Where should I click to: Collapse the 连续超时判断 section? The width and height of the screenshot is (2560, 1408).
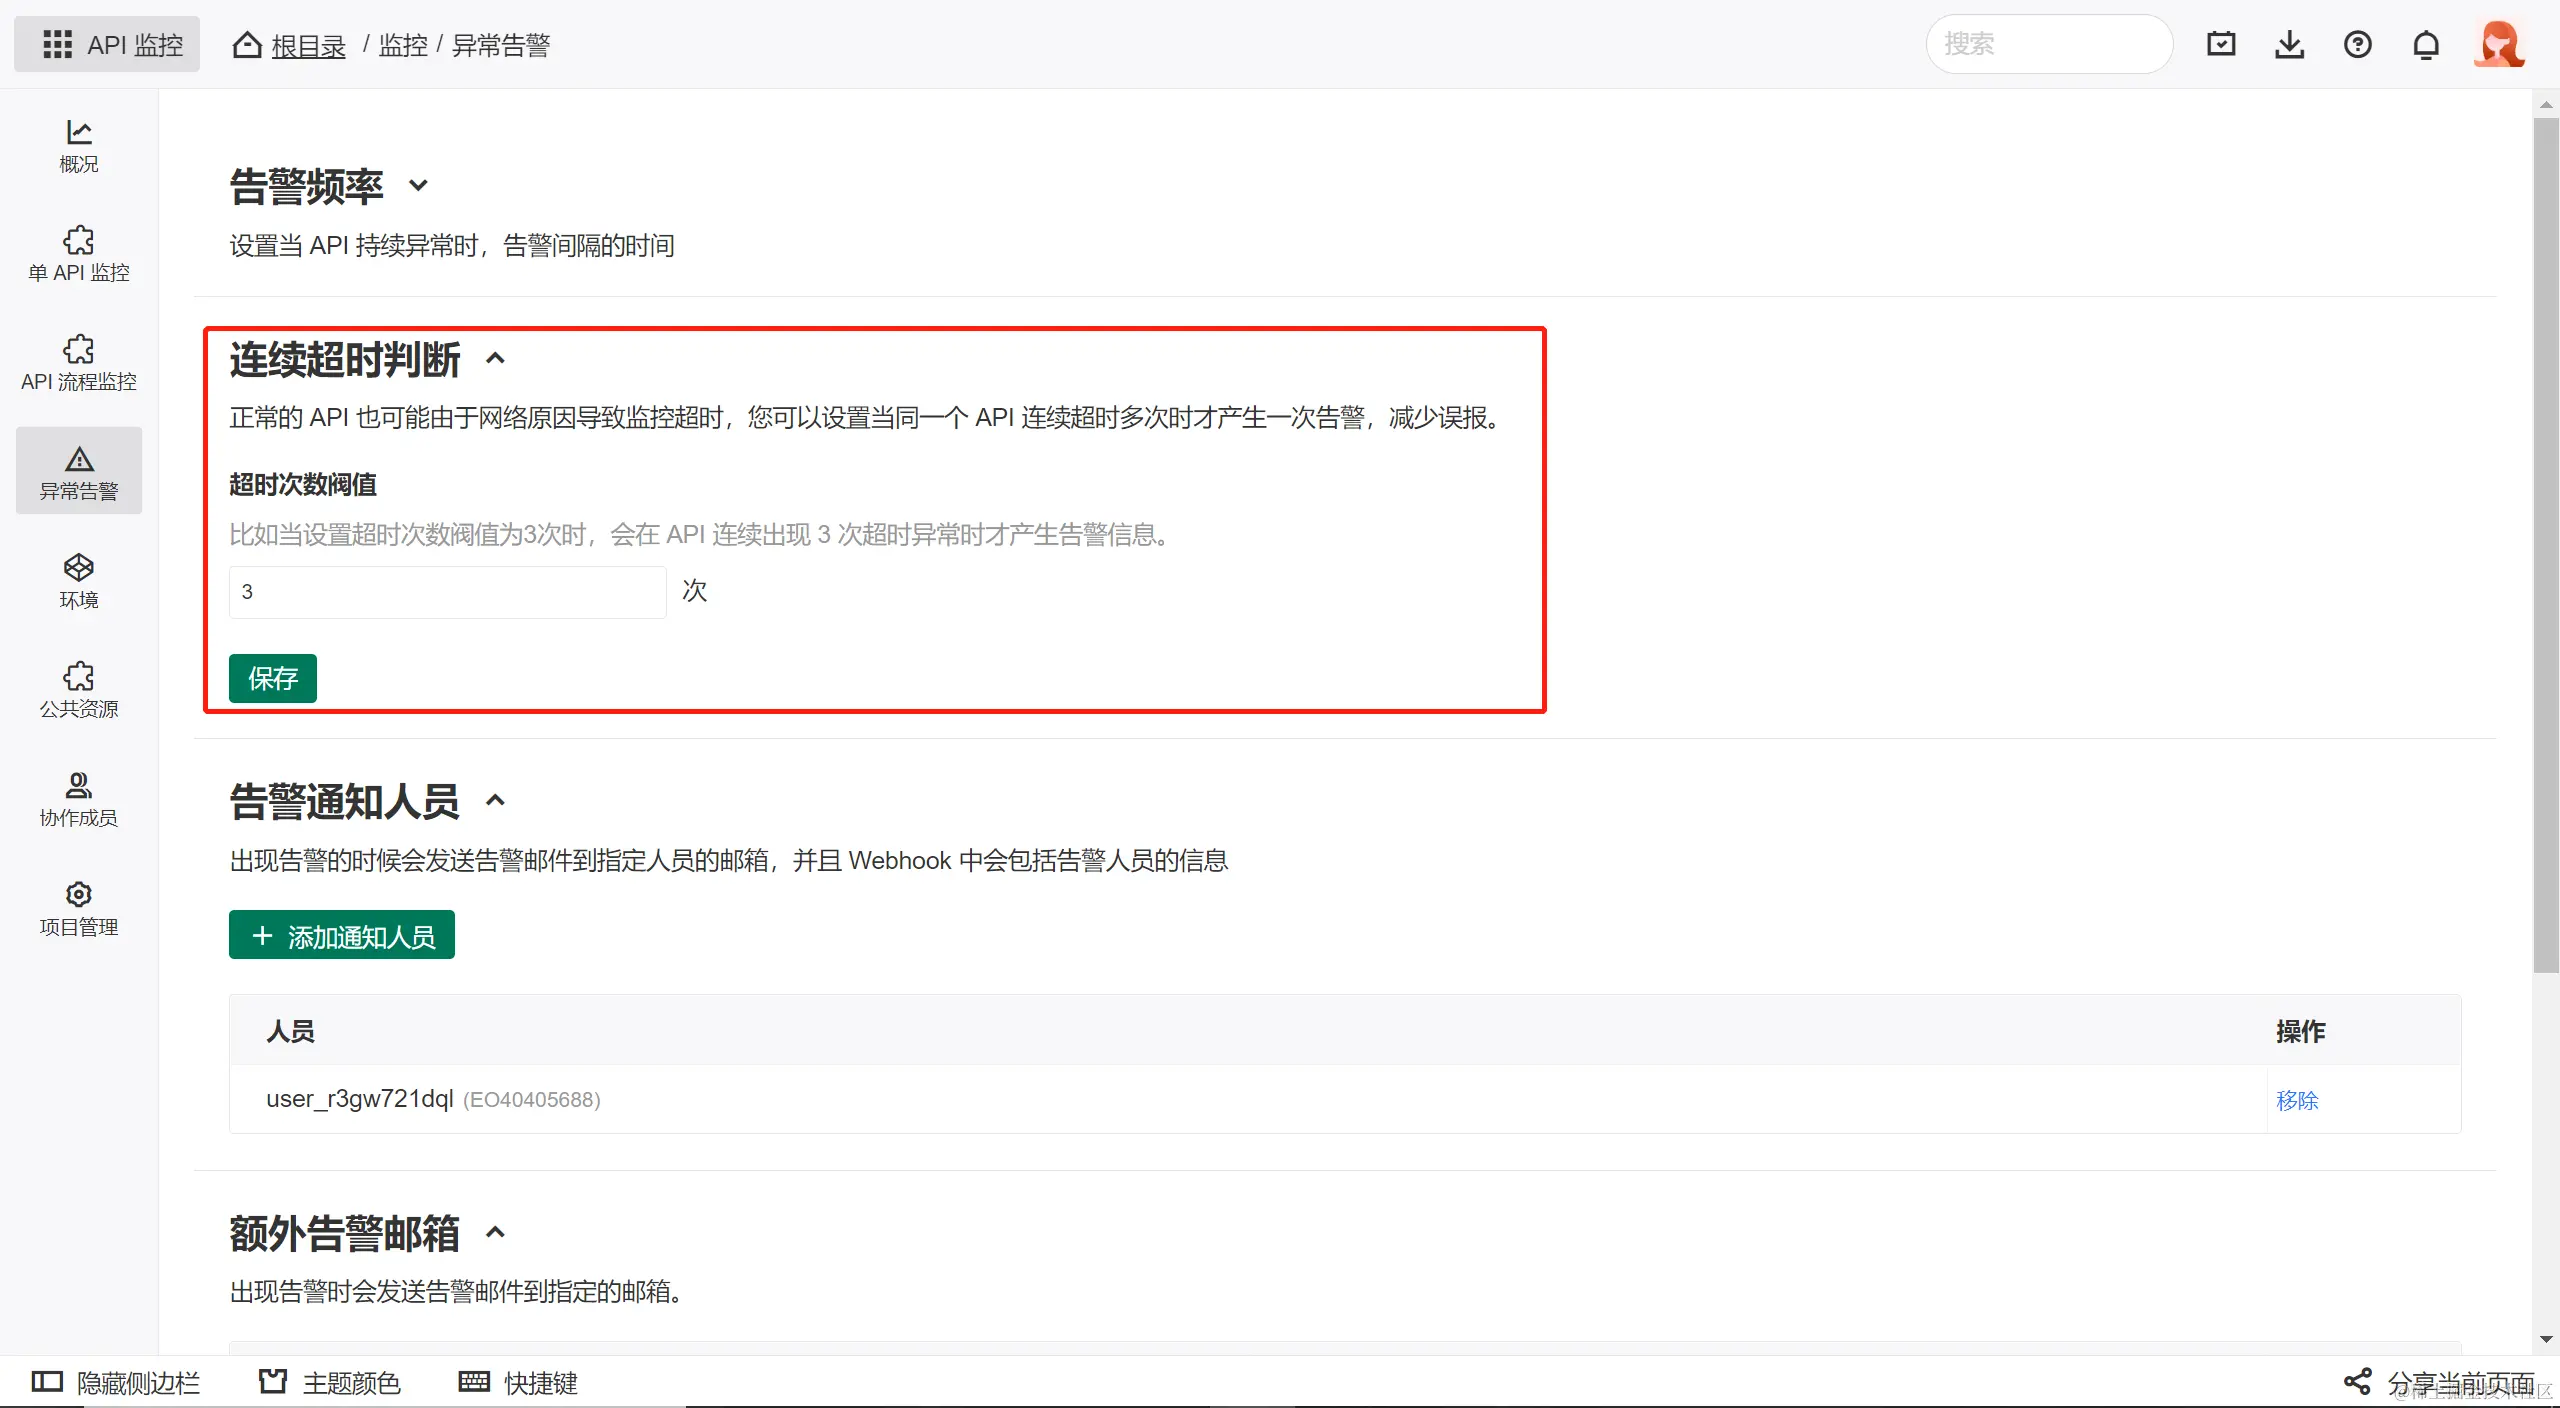(x=495, y=359)
